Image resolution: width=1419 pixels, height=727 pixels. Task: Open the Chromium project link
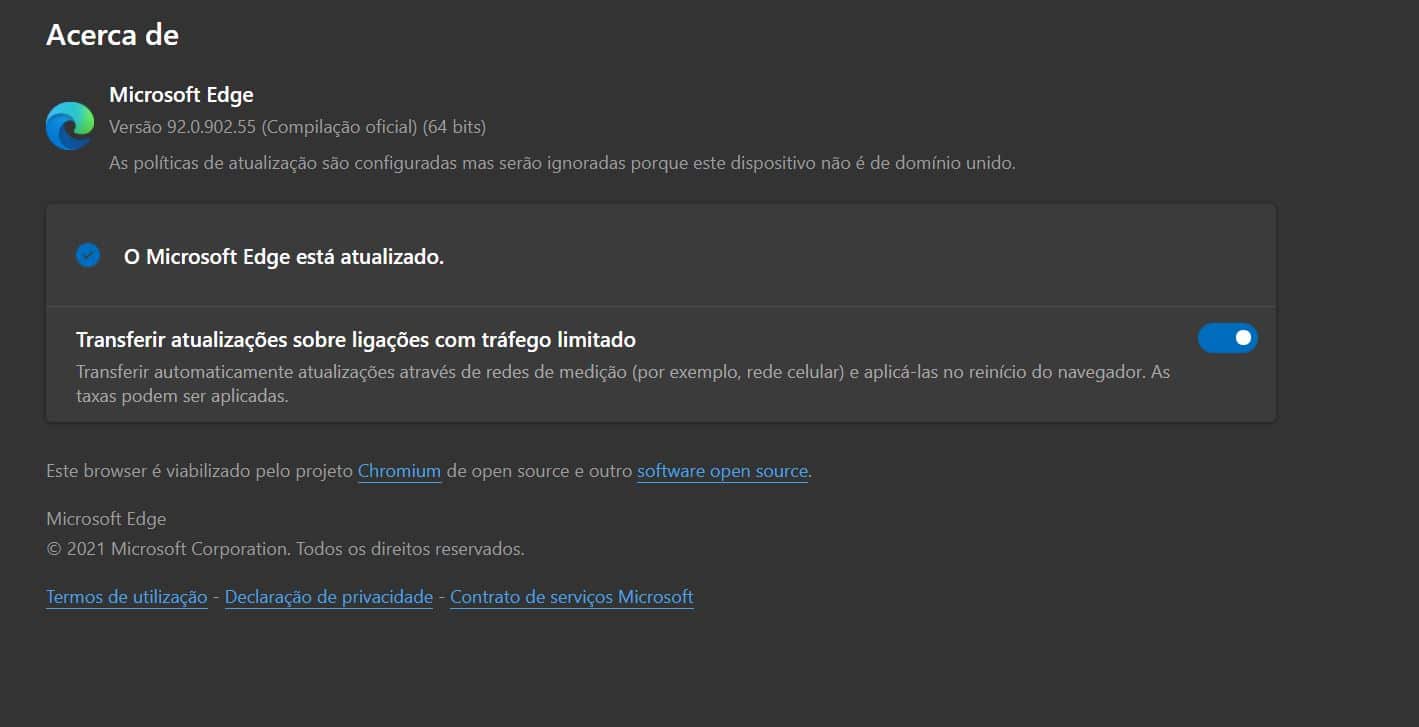(399, 471)
